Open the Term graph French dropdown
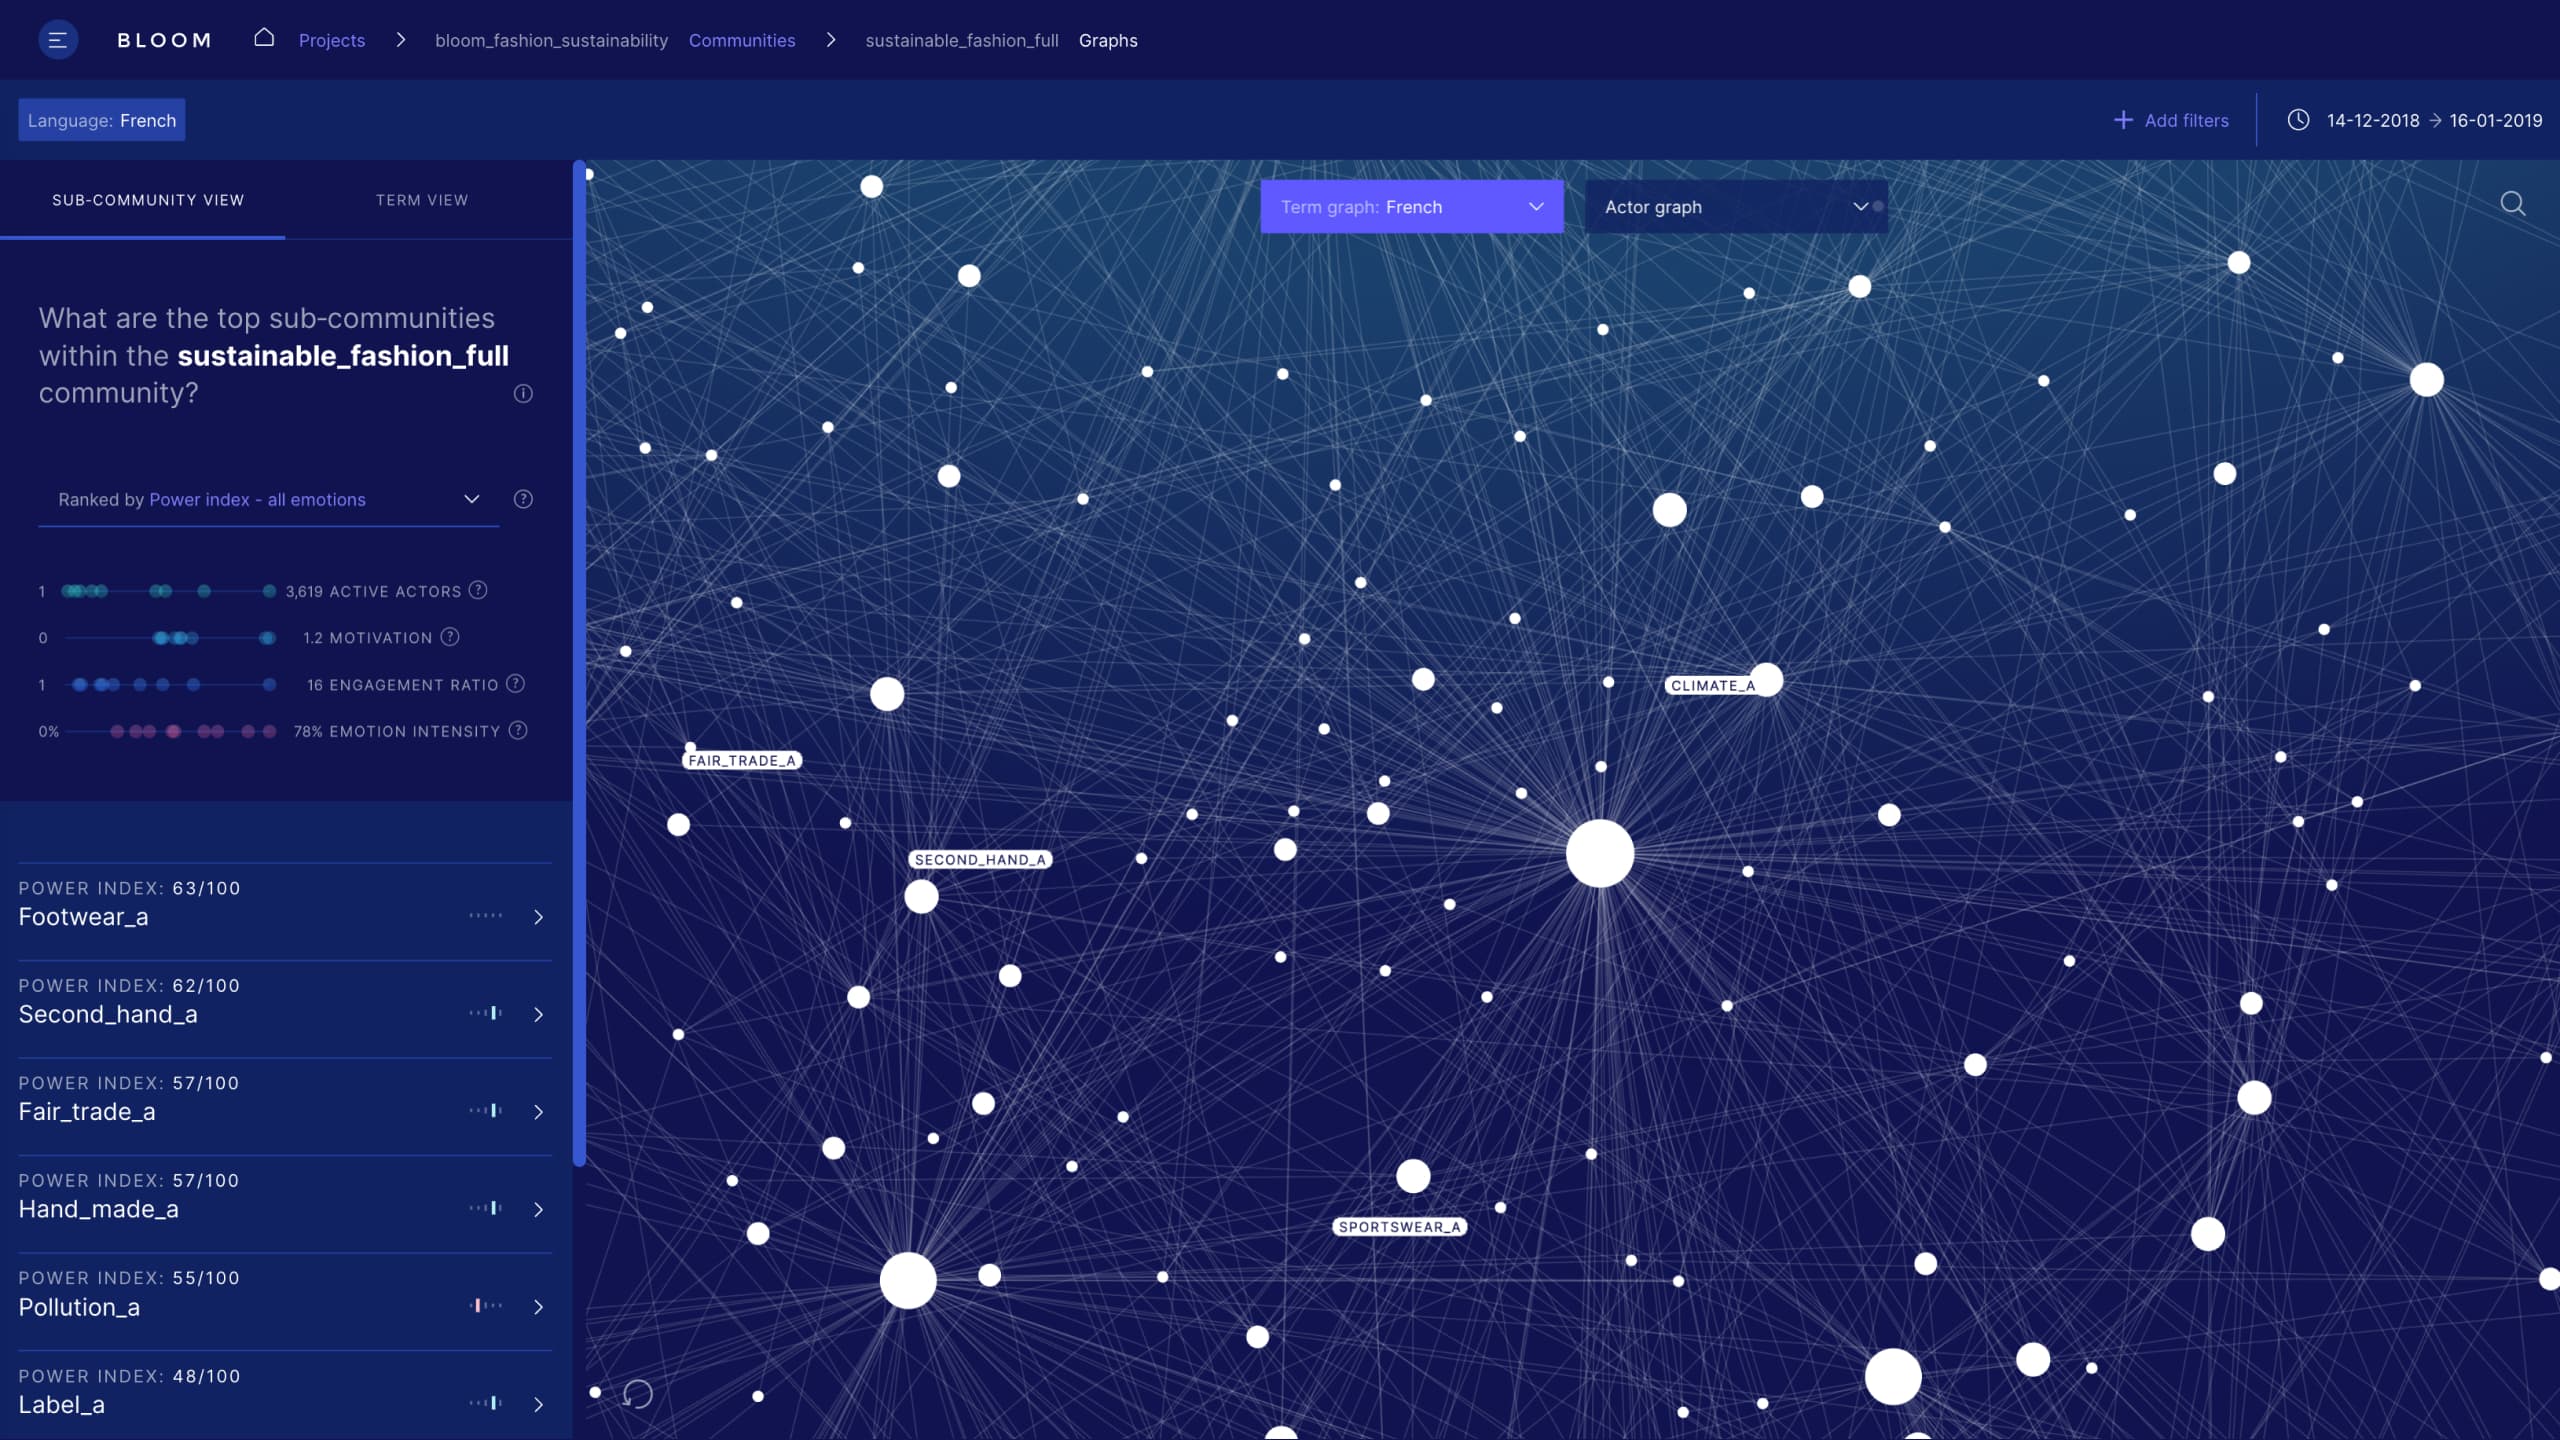This screenshot has width=2560, height=1440. click(1412, 207)
